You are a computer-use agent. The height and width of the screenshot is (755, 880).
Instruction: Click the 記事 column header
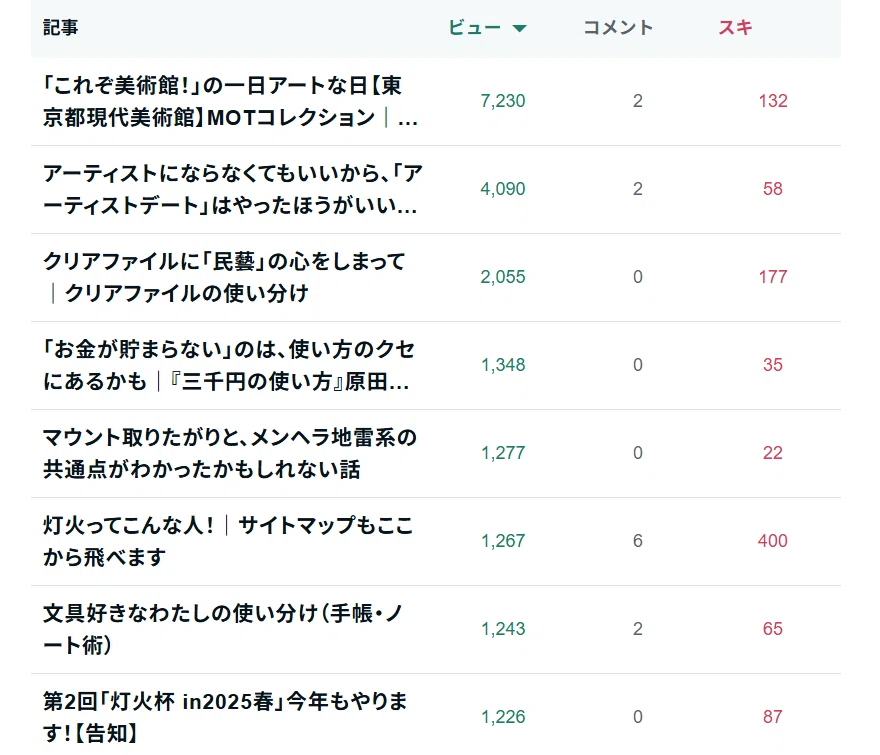pos(61,28)
